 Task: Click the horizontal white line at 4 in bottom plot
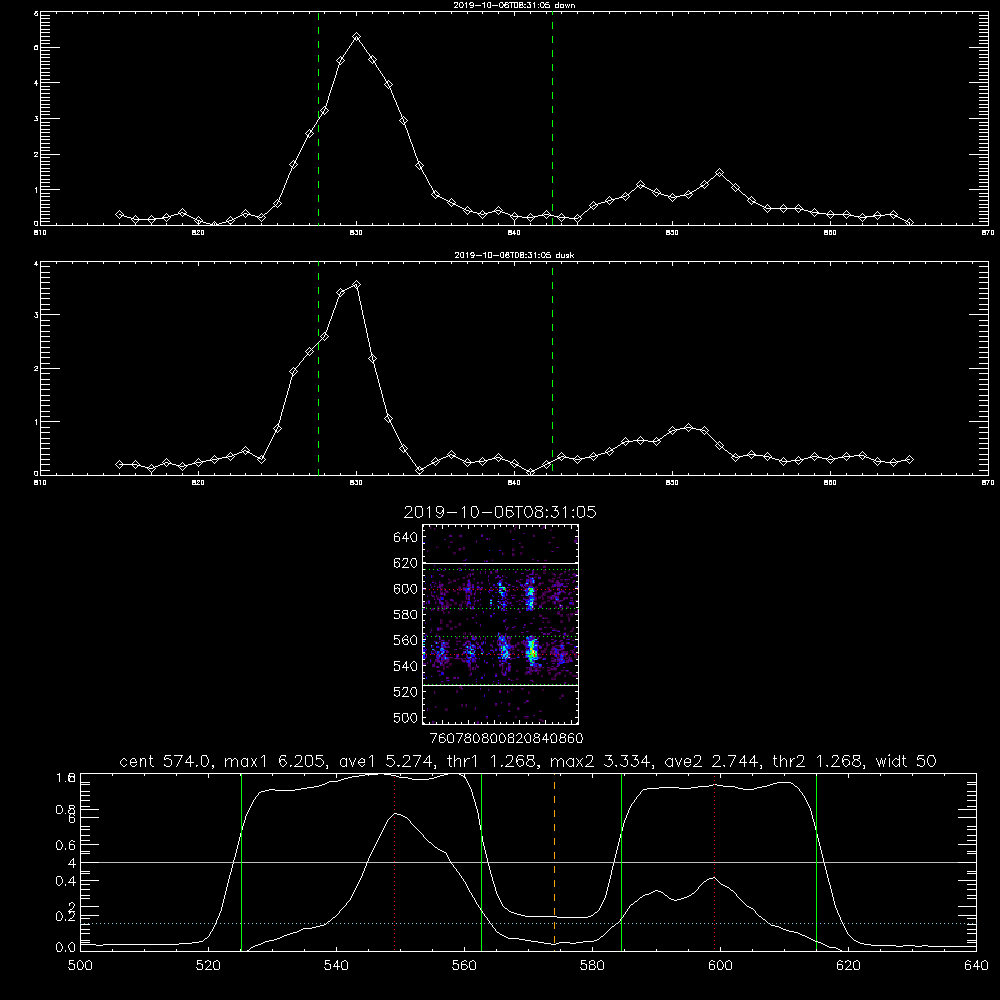pyautogui.click(x=528, y=862)
